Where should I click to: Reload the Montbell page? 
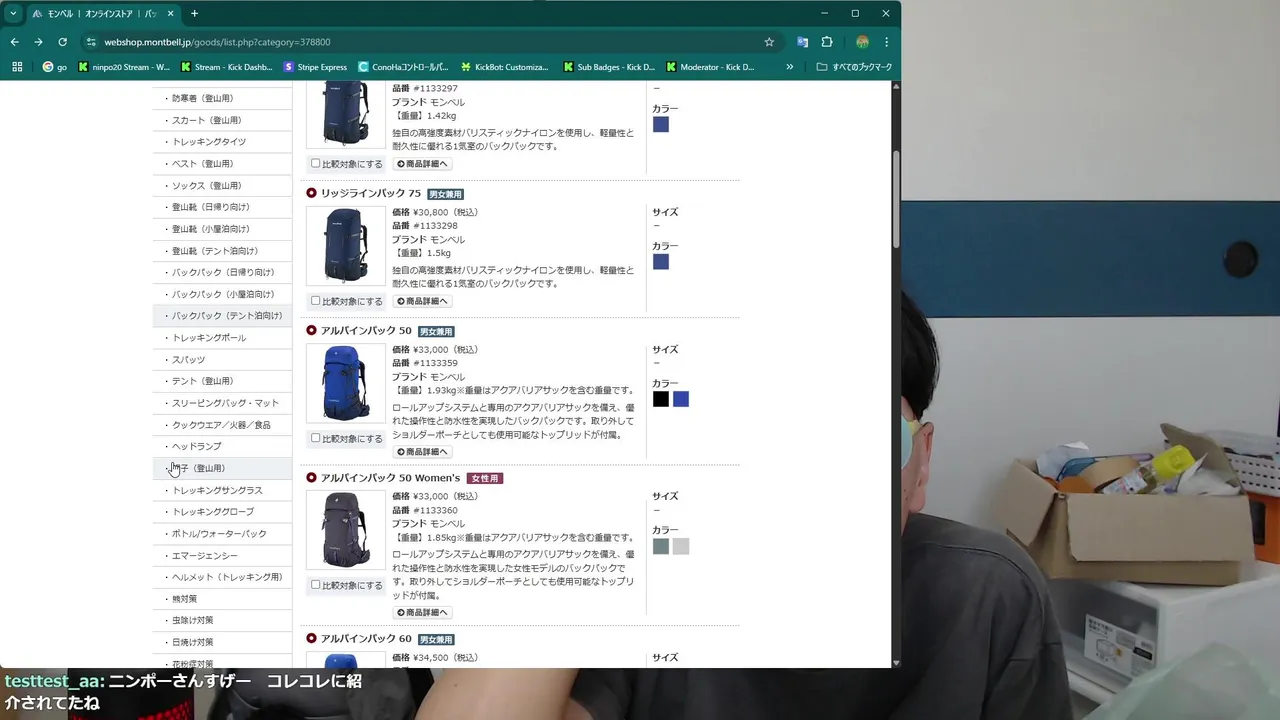pyautogui.click(x=62, y=42)
